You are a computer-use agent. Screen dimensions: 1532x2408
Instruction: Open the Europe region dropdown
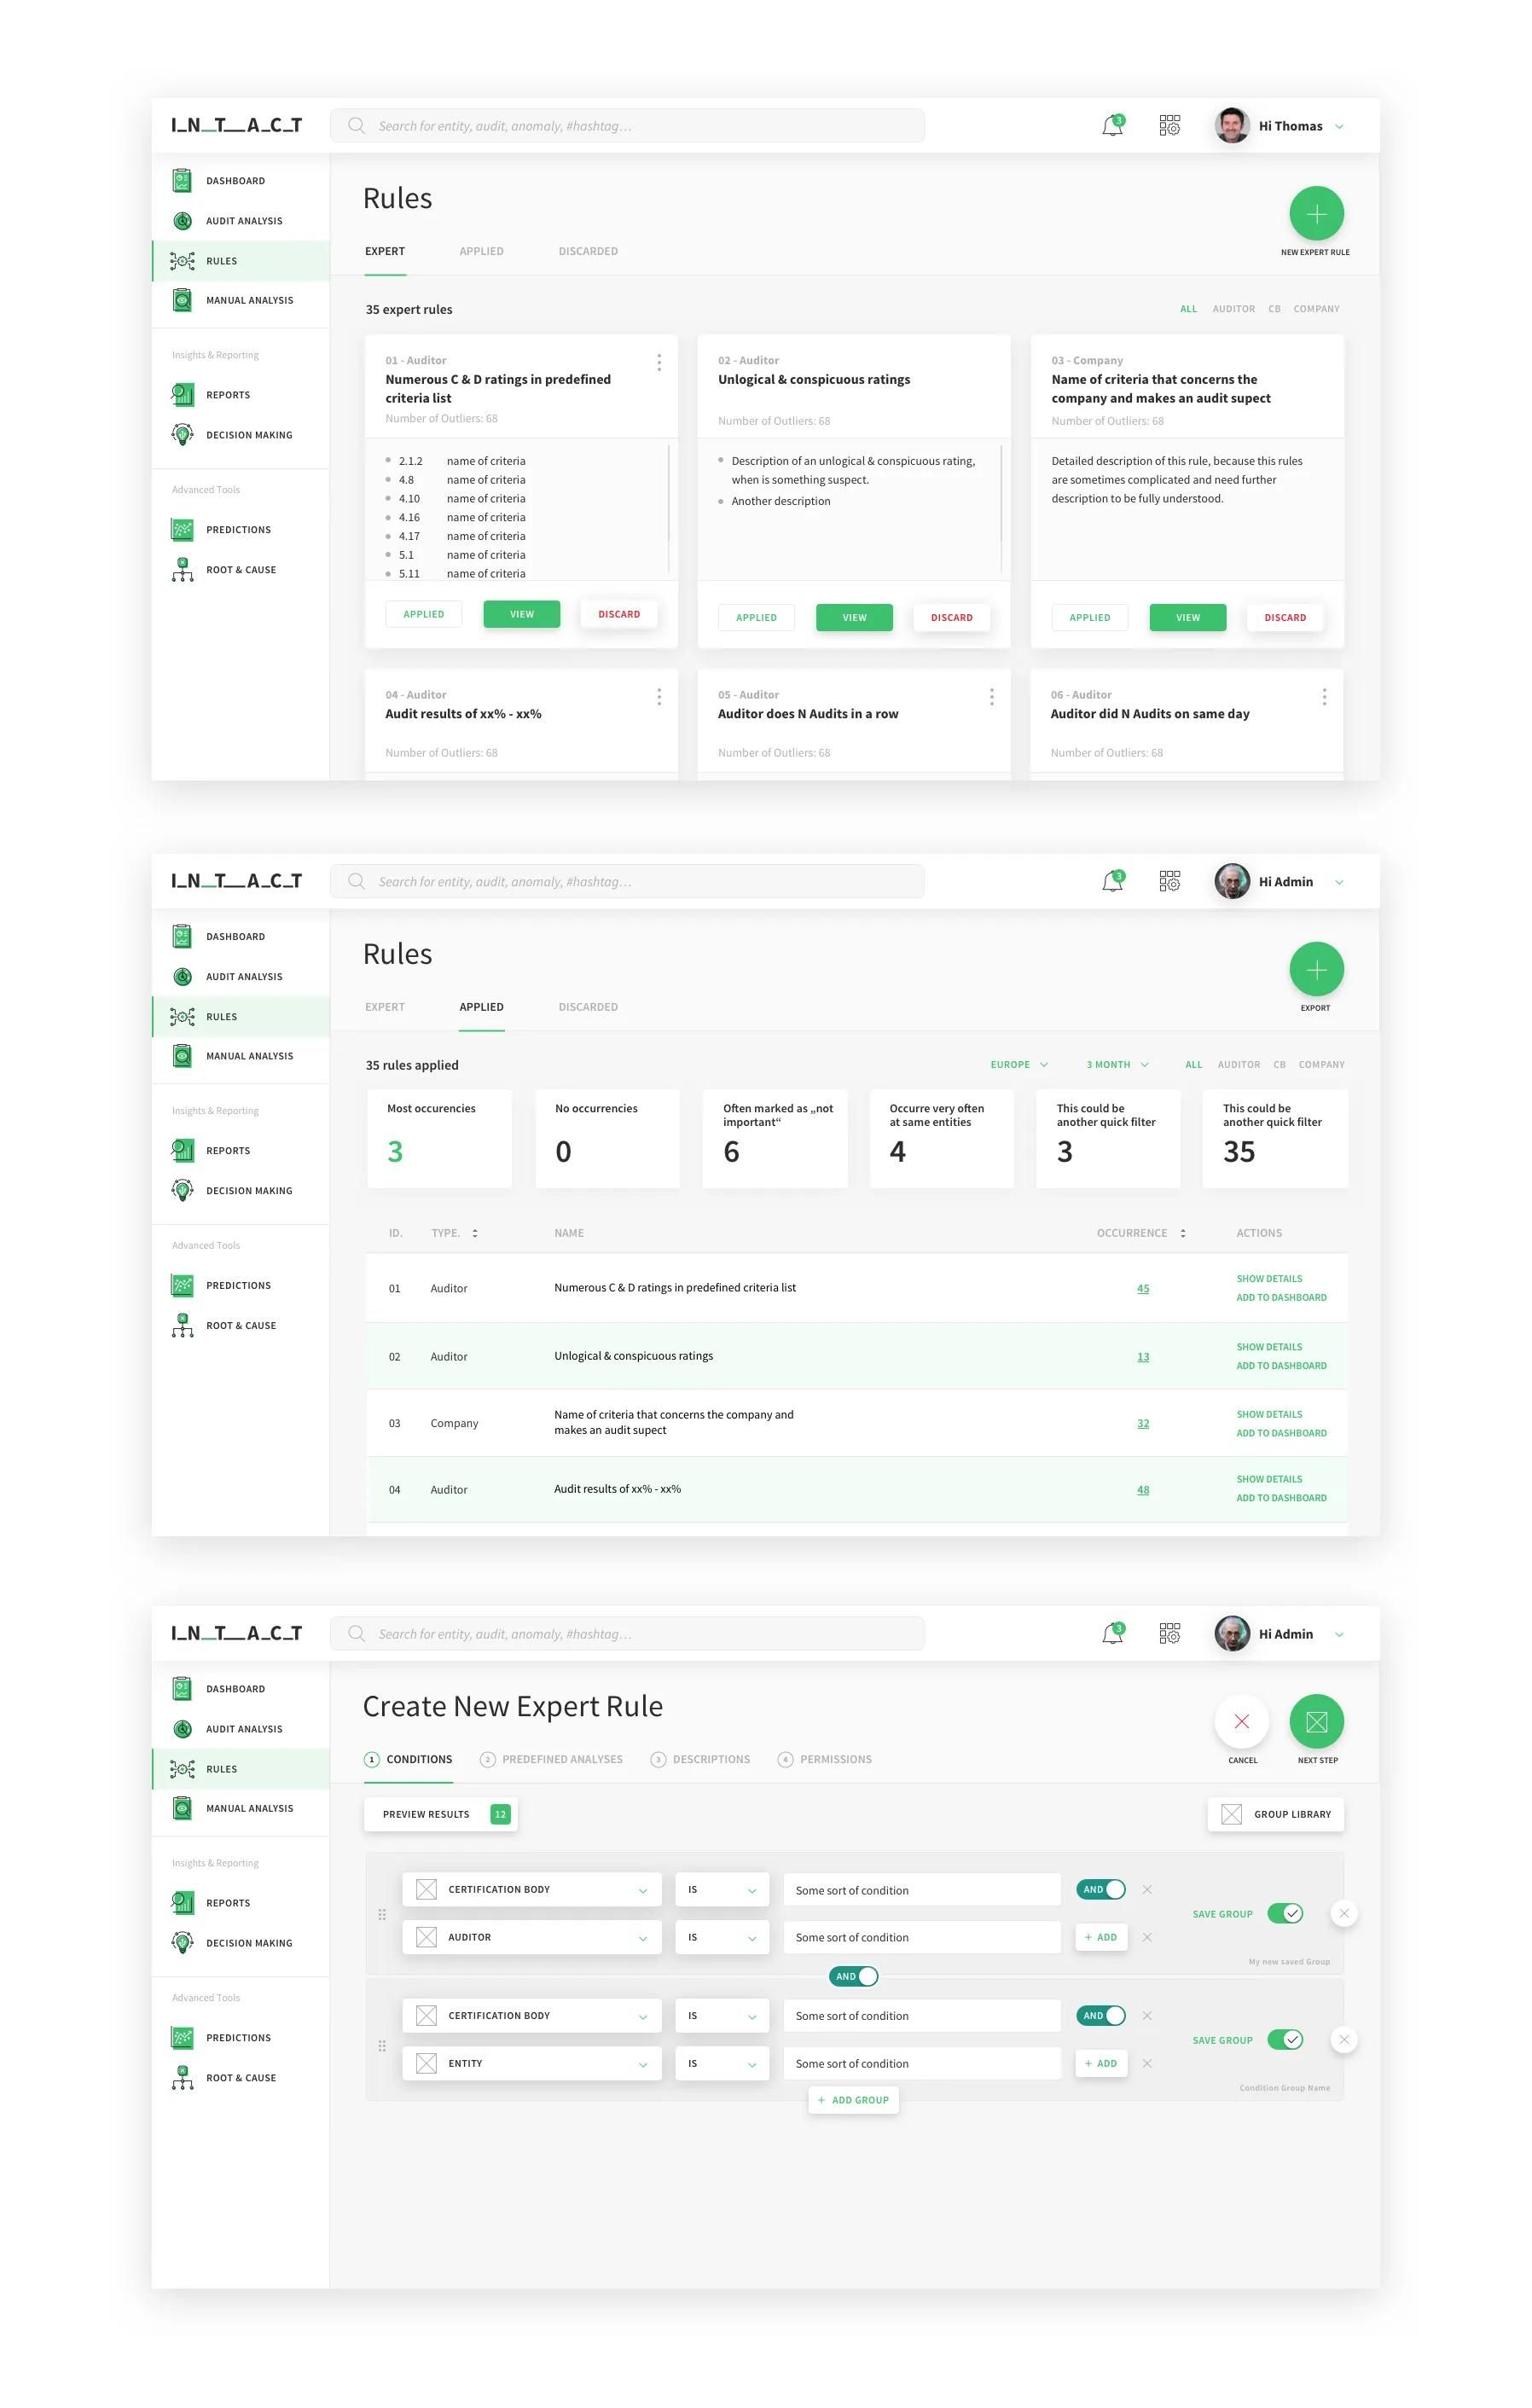tap(1018, 1064)
